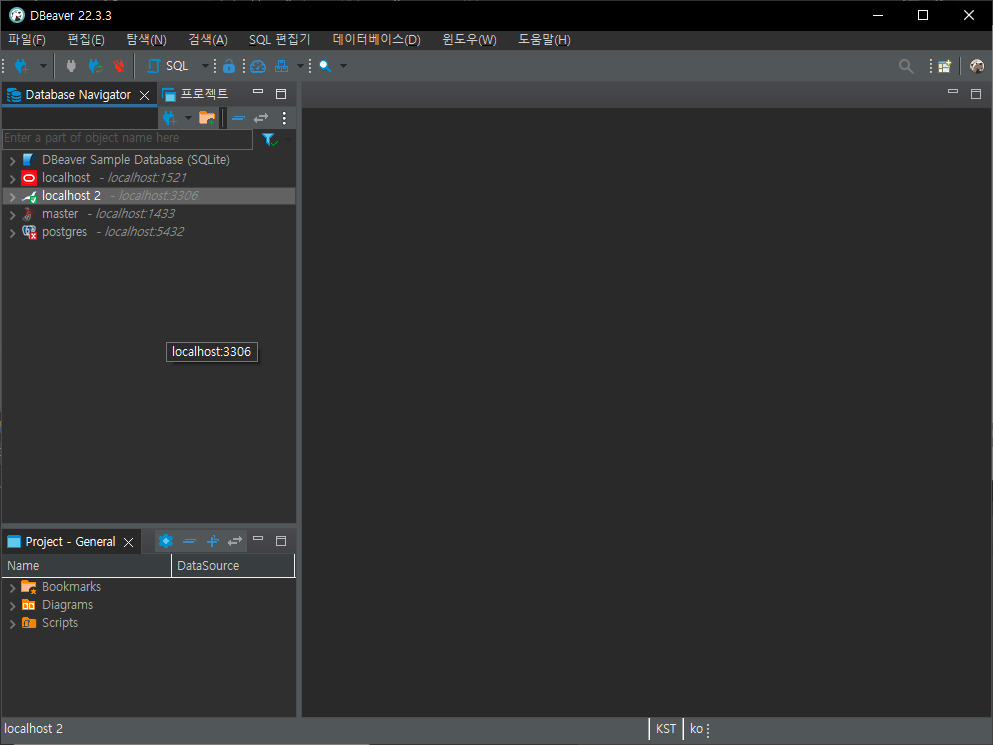Image resolution: width=993 pixels, height=745 pixels.
Task: Close the Database Navigator tab
Action: pos(144,96)
